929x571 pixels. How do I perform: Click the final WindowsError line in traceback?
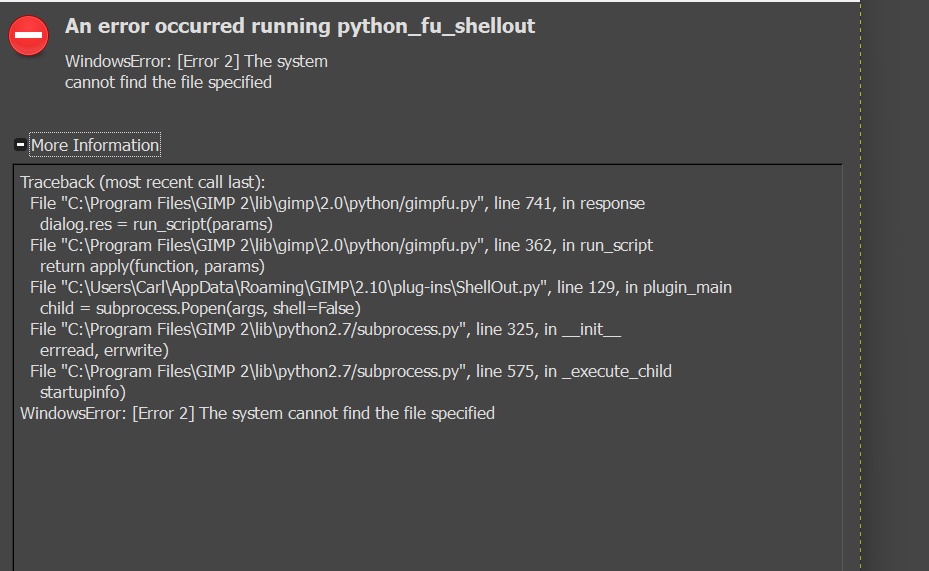point(257,413)
